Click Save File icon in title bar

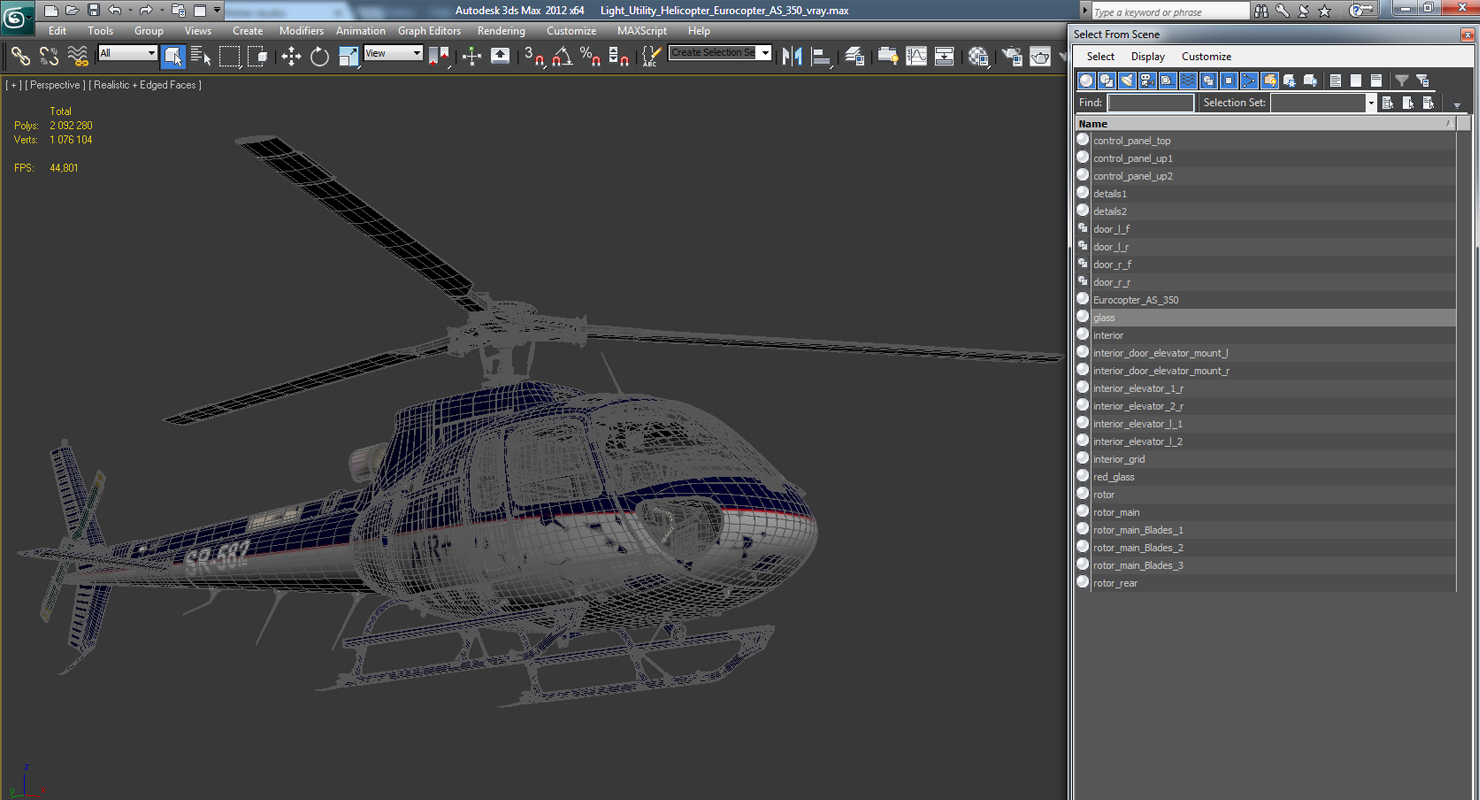[93, 10]
